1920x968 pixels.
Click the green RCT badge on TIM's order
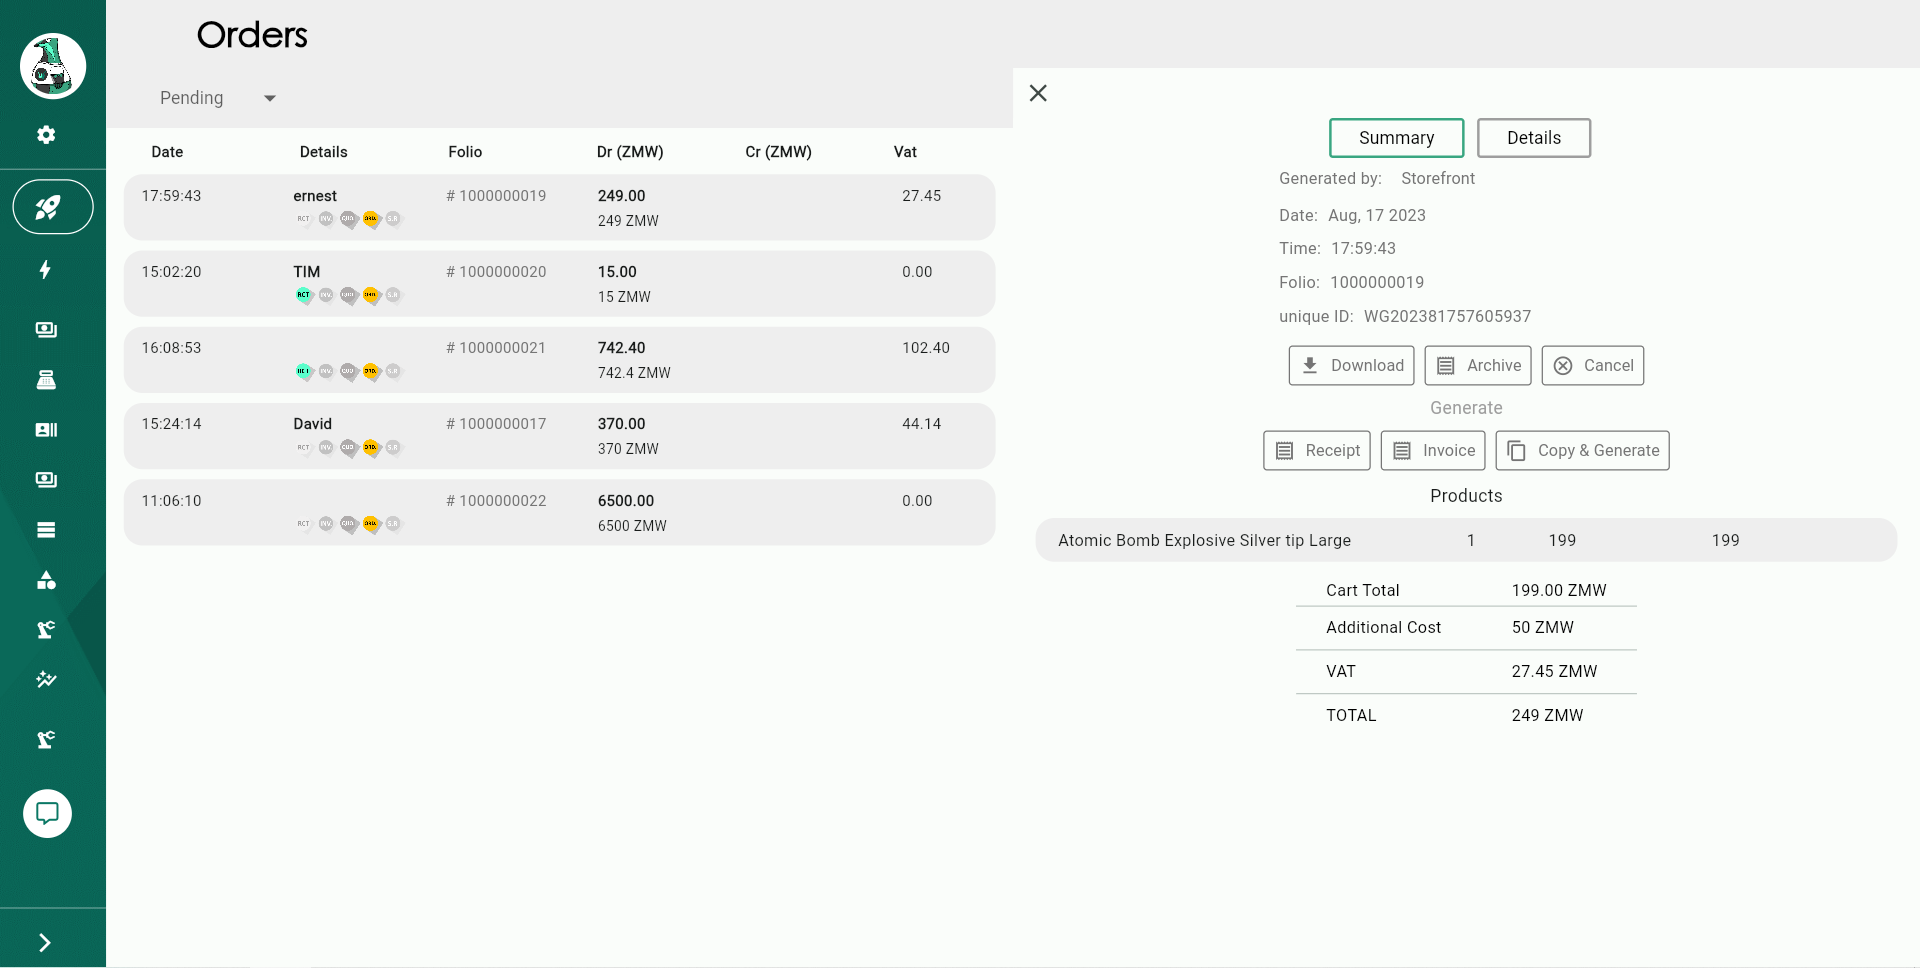tap(304, 295)
